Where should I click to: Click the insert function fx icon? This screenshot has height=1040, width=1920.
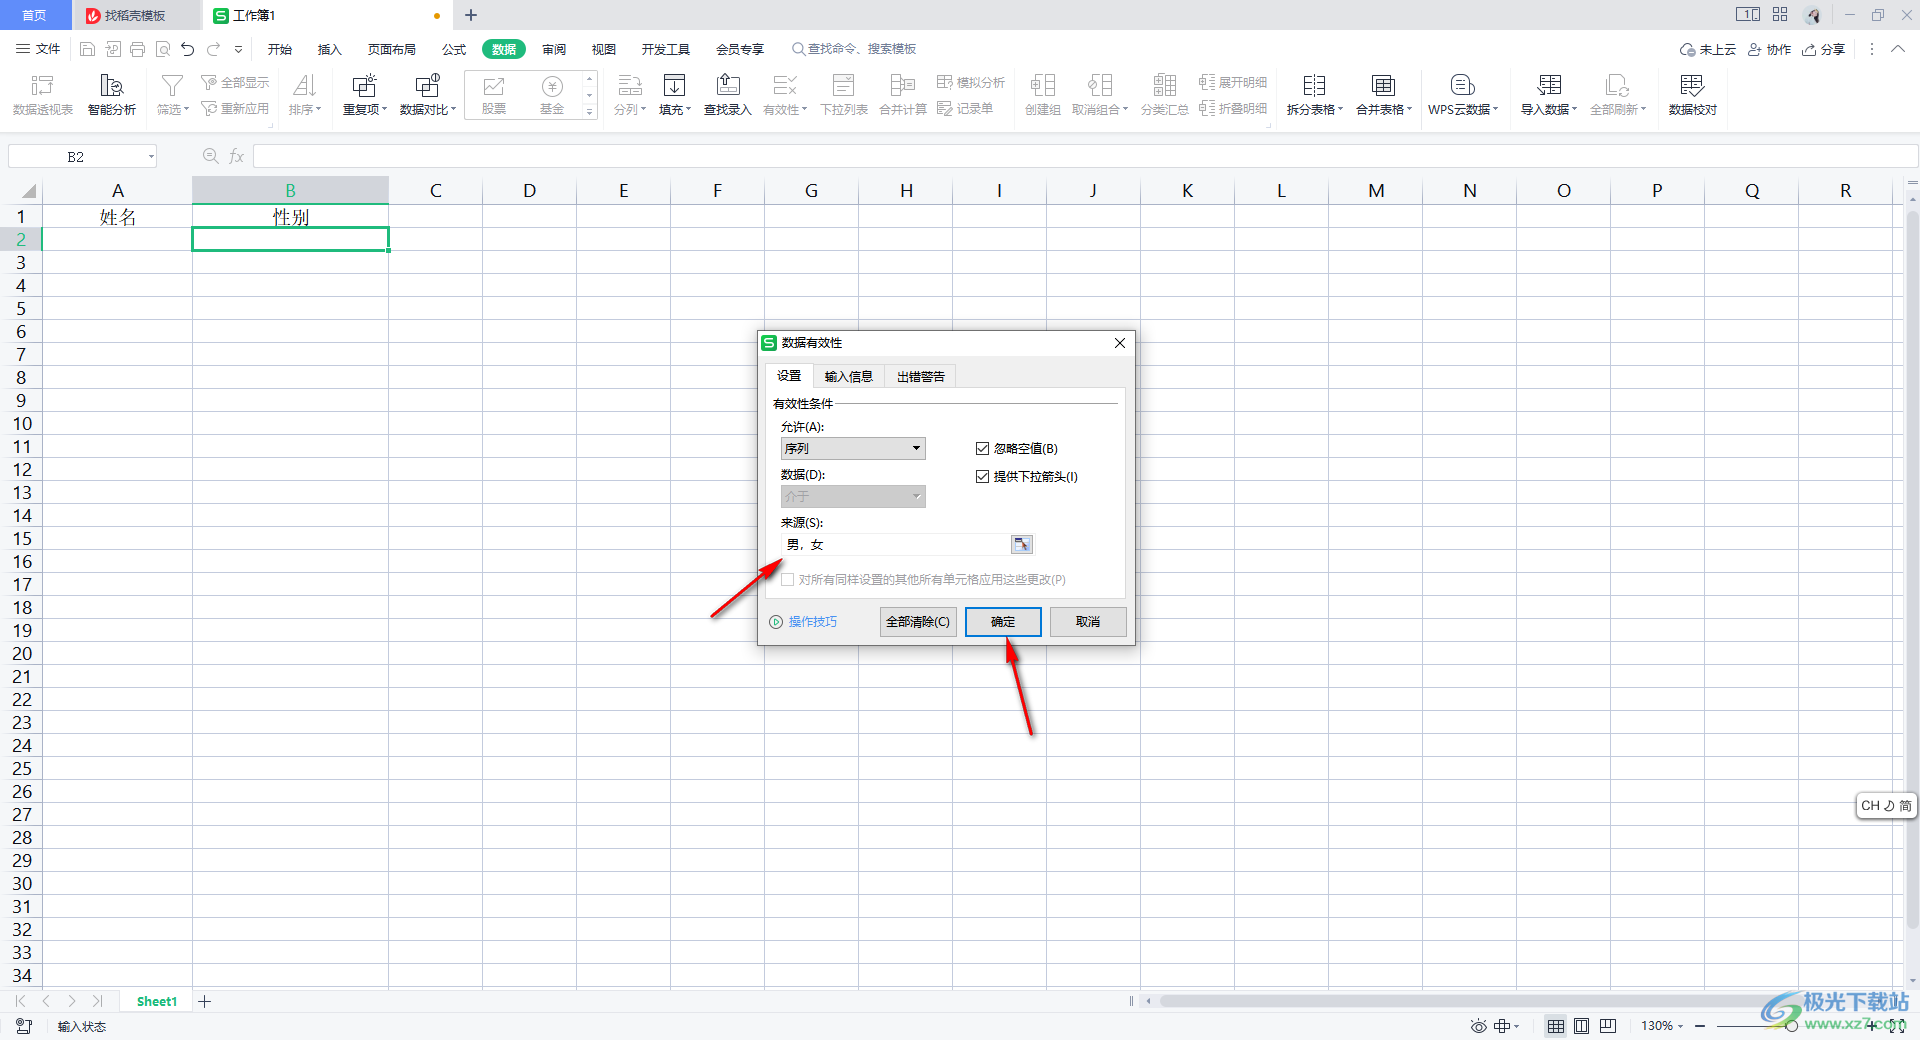[237, 156]
